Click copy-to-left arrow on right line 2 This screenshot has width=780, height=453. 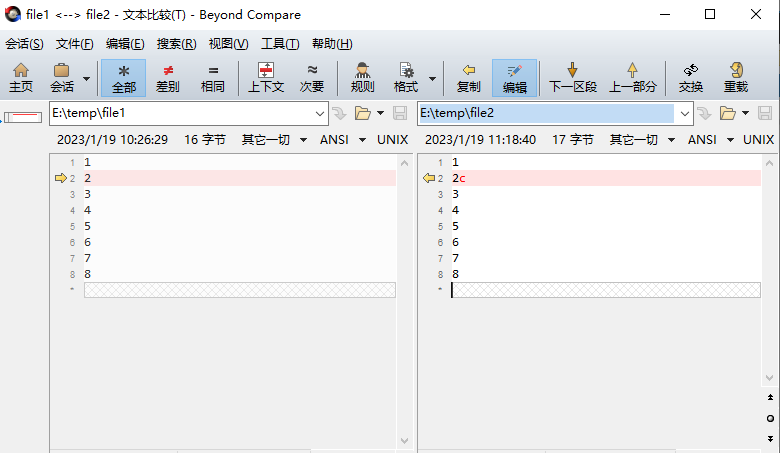coord(429,178)
